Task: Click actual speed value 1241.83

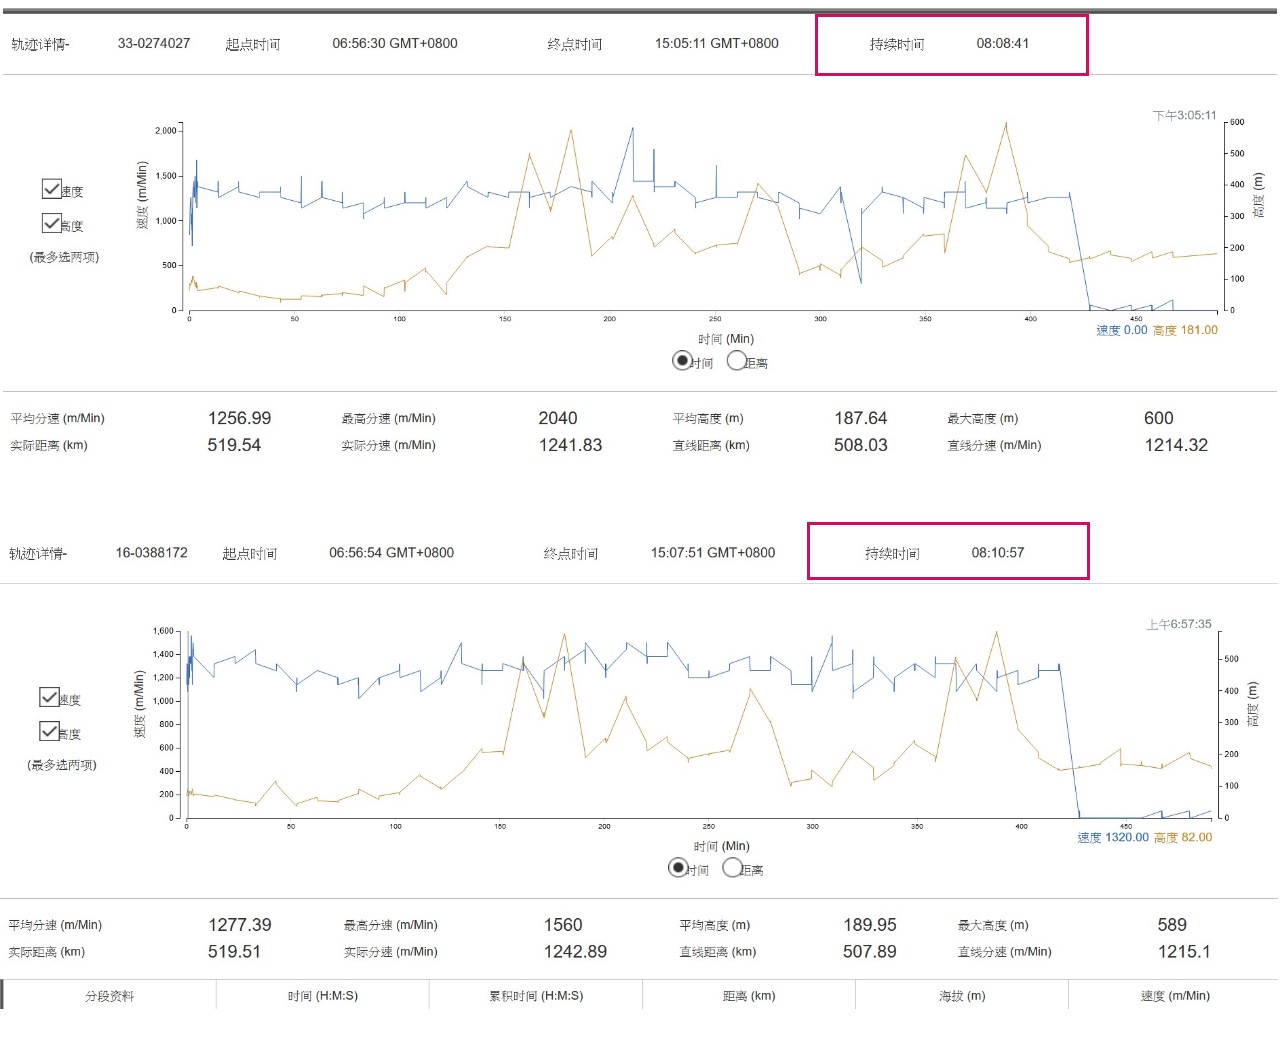Action: (570, 445)
